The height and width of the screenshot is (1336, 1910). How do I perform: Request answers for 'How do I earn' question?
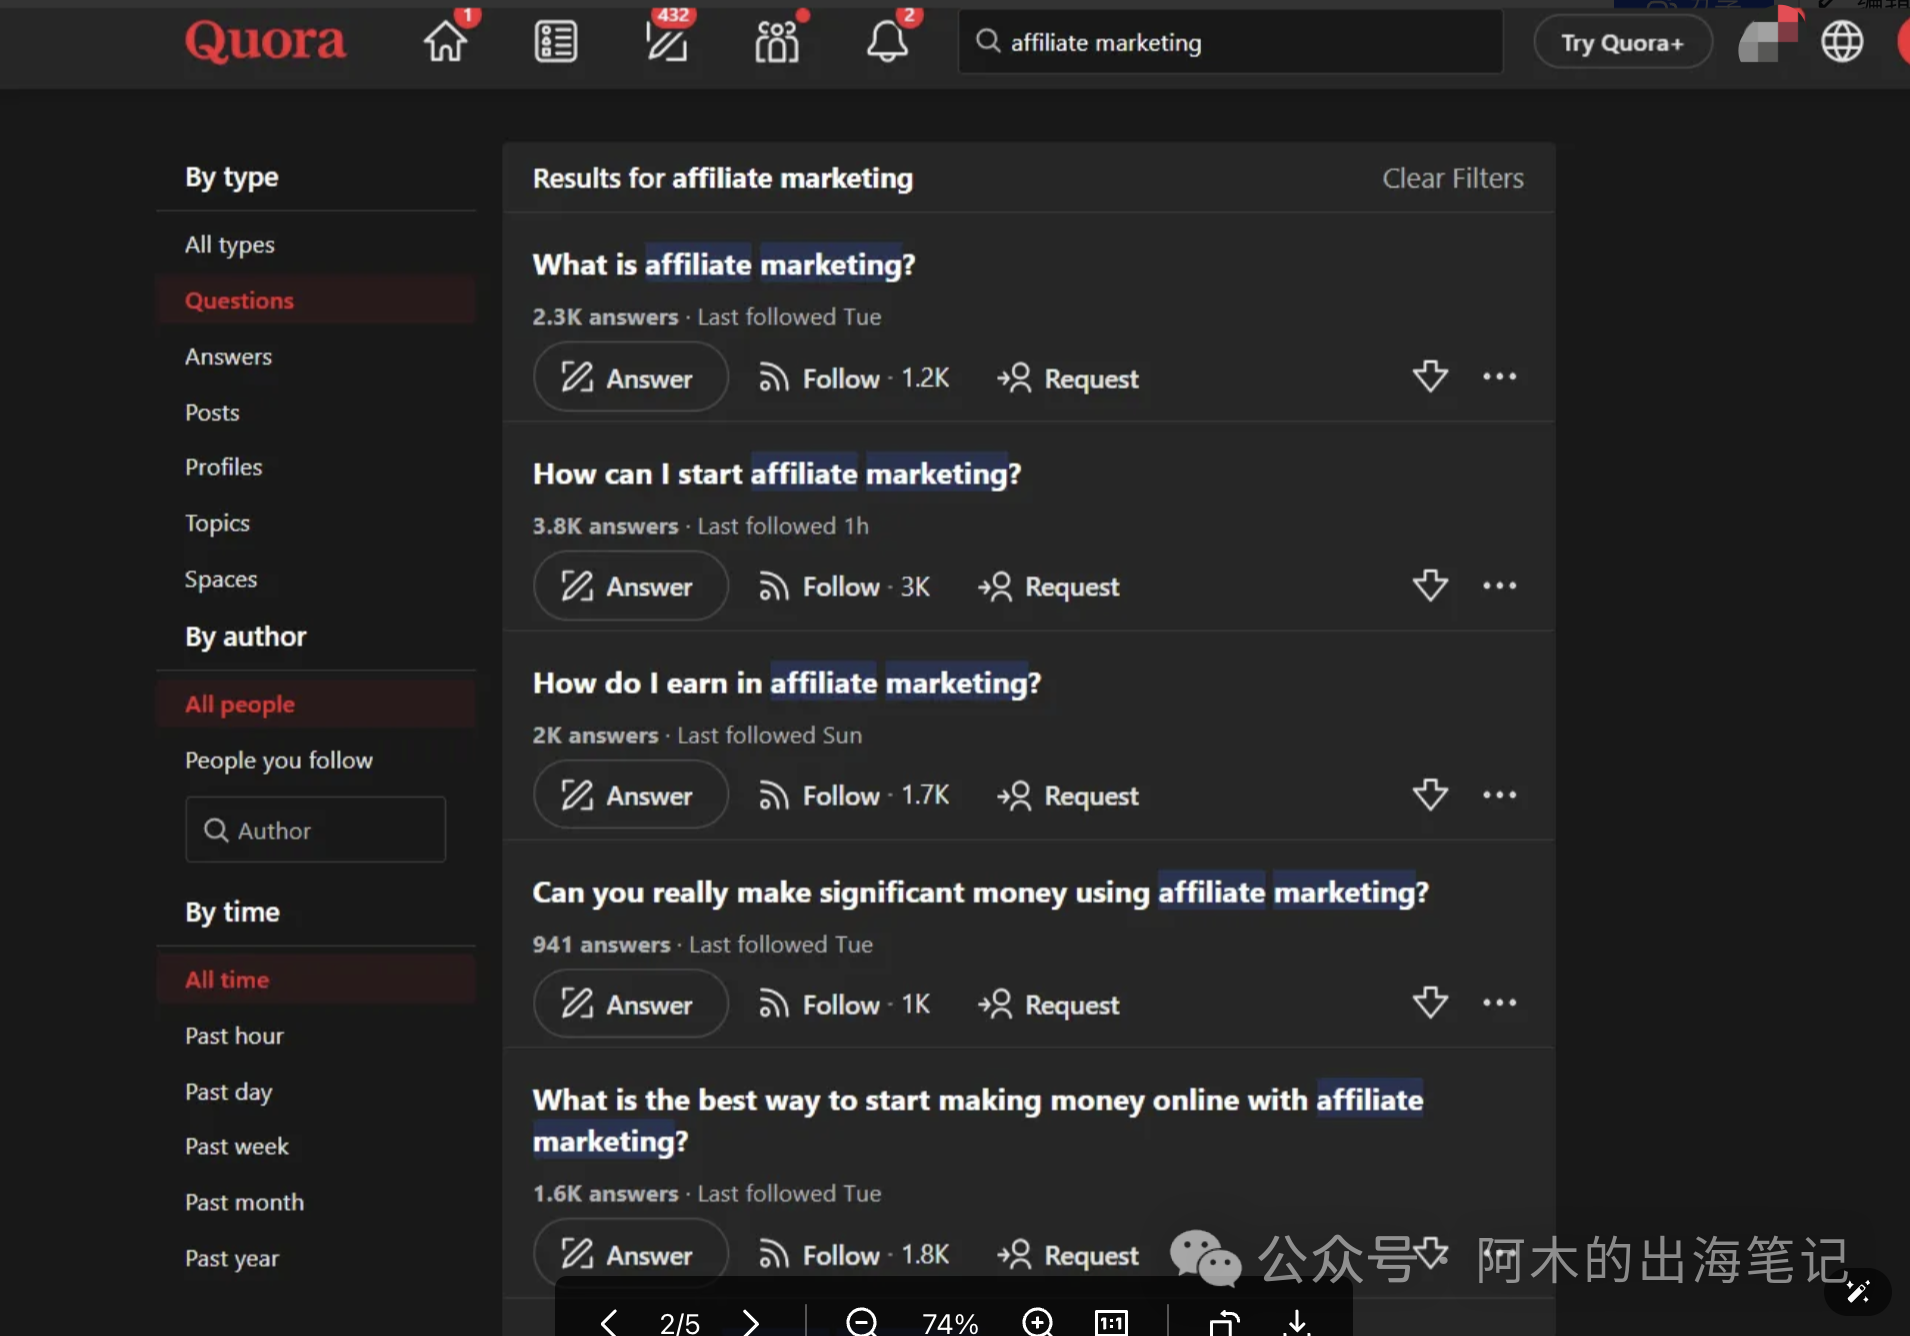[x=1067, y=795]
